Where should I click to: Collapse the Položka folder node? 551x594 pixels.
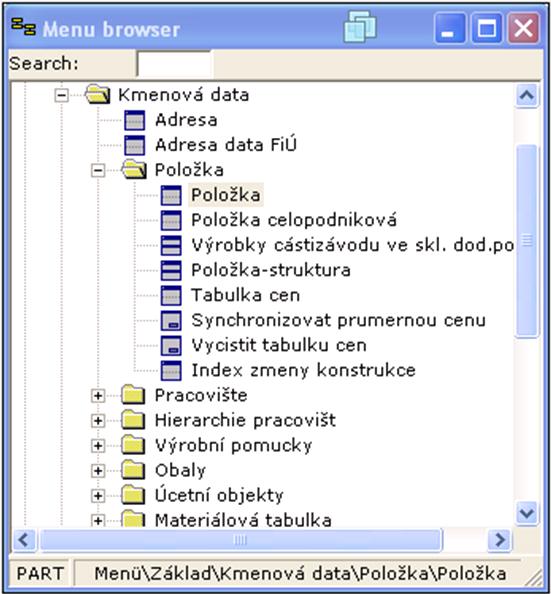pos(98,170)
